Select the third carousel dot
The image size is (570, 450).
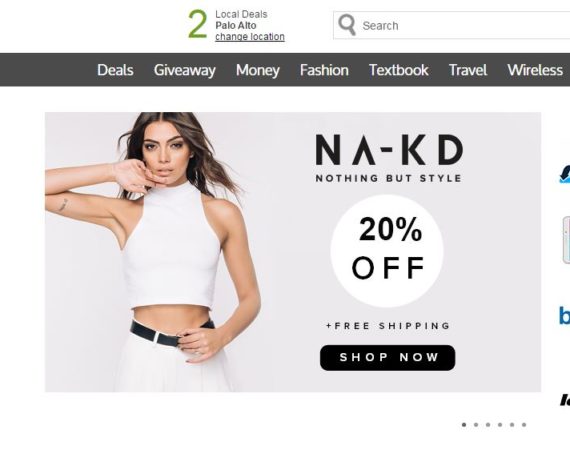tap(488, 425)
